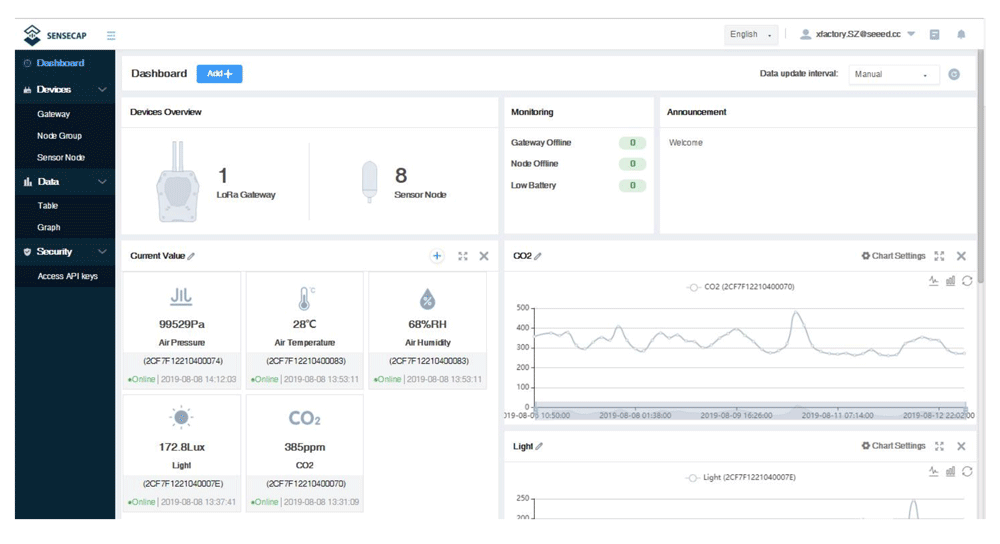Screen dimensions: 1000x544
Task: Toggle the CO2 series legend marker
Action: coord(693,287)
